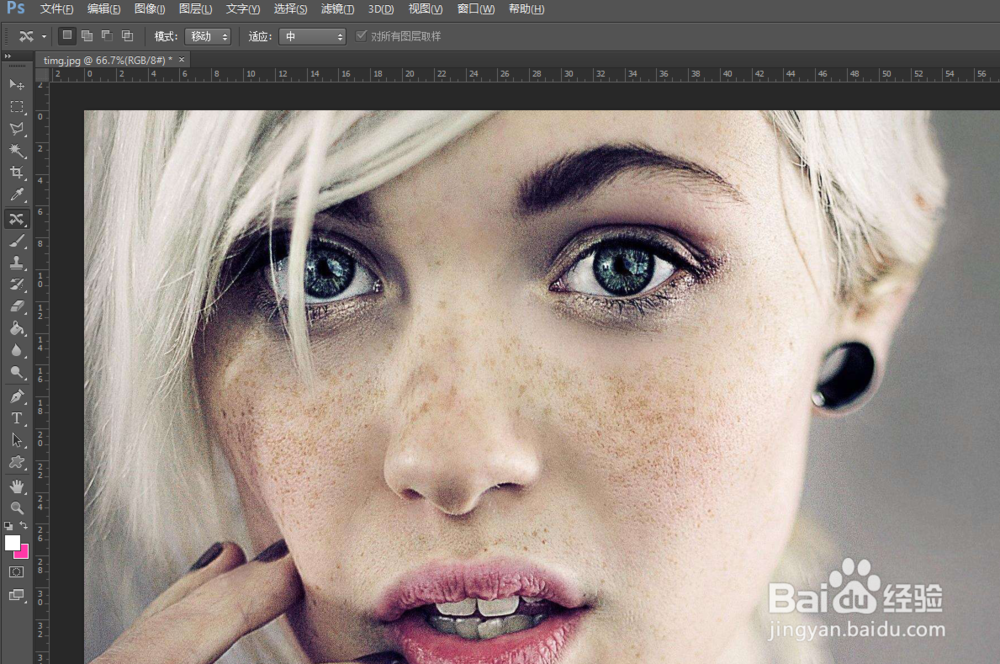Toggle 对所有图层取样 checkbox

[x=362, y=36]
